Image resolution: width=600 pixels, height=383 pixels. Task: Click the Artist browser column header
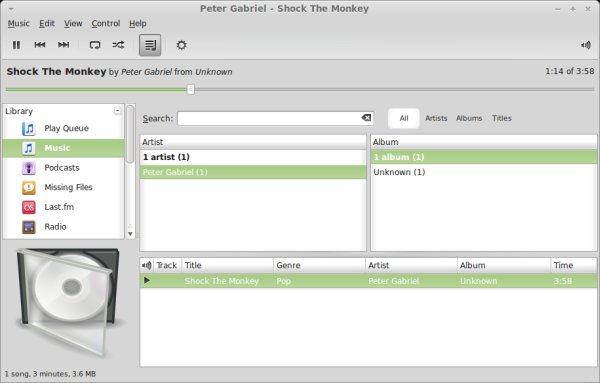(253, 142)
